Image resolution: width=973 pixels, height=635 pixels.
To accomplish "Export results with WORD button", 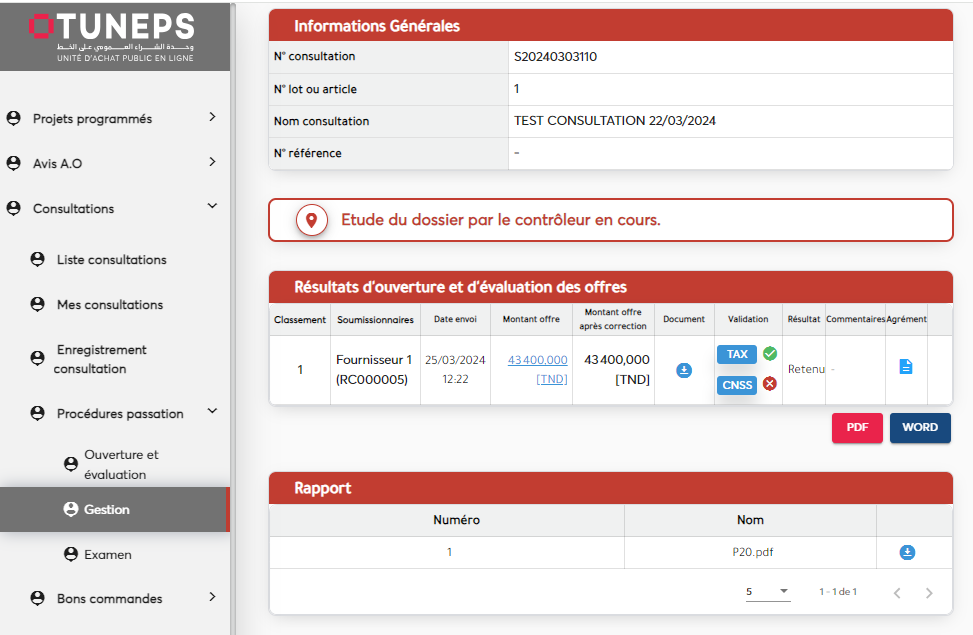I will click(x=919, y=427).
